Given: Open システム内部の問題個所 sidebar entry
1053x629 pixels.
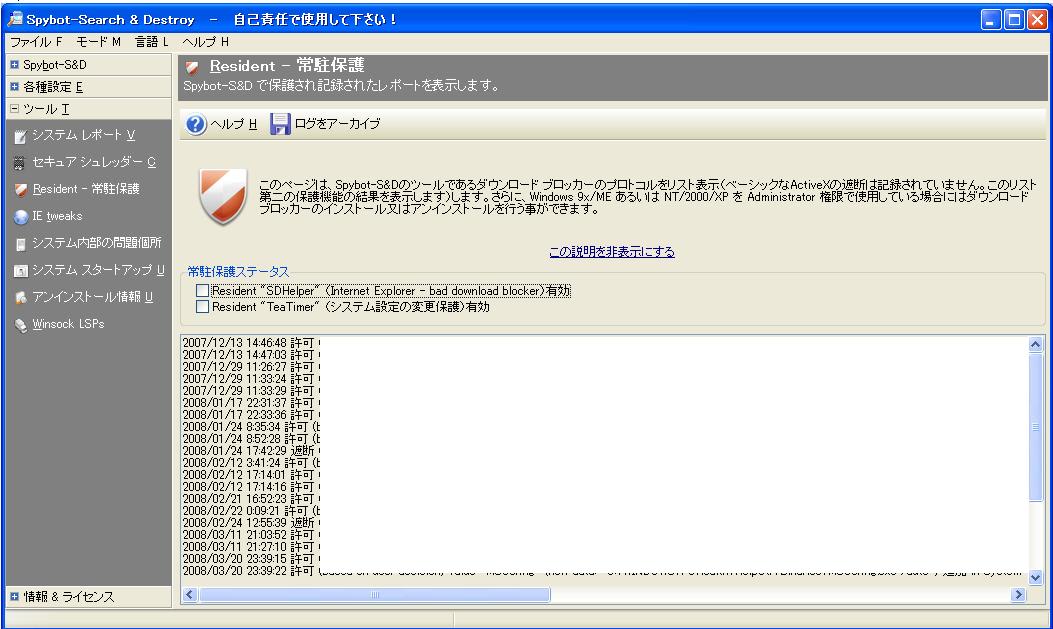Looking at the screenshot, I should click(x=97, y=243).
